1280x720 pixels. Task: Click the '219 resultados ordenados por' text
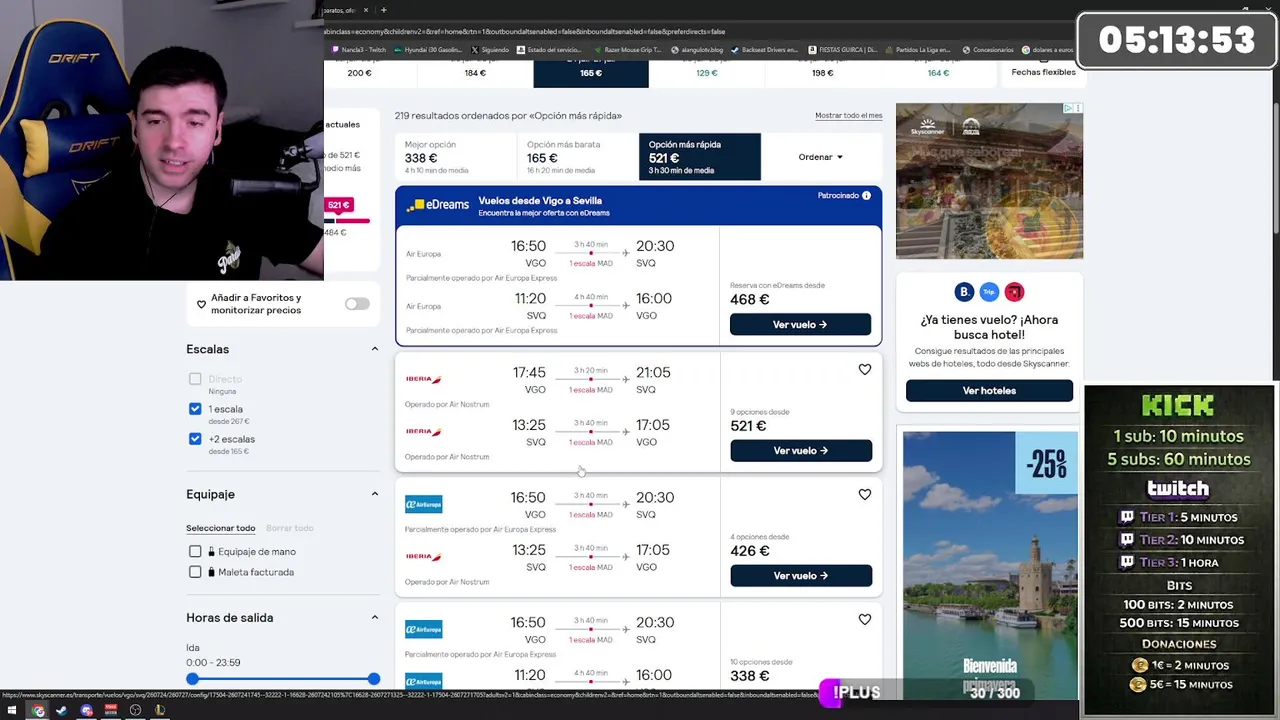point(508,116)
